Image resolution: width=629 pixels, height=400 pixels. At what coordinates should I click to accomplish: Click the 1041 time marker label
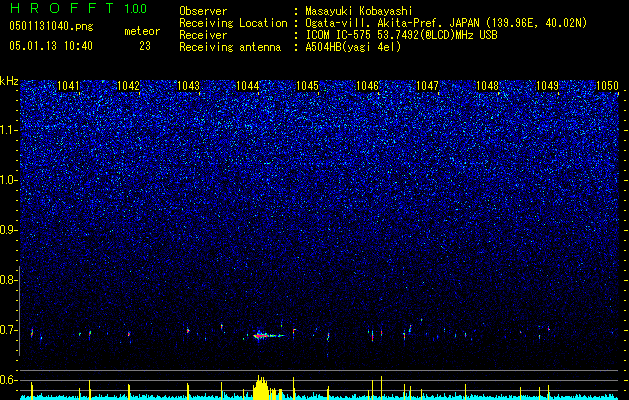68,86
